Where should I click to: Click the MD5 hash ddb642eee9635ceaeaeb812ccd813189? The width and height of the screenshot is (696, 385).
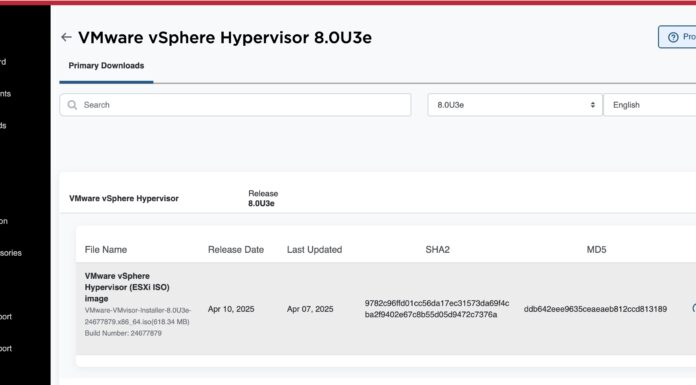point(595,309)
